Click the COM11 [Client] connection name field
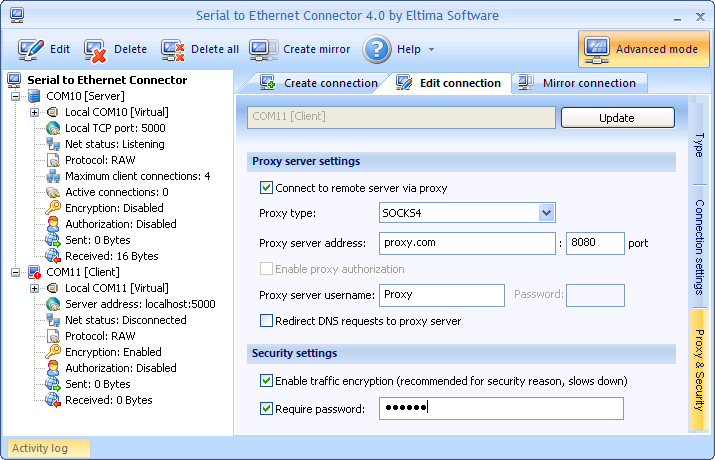 pyautogui.click(x=401, y=117)
